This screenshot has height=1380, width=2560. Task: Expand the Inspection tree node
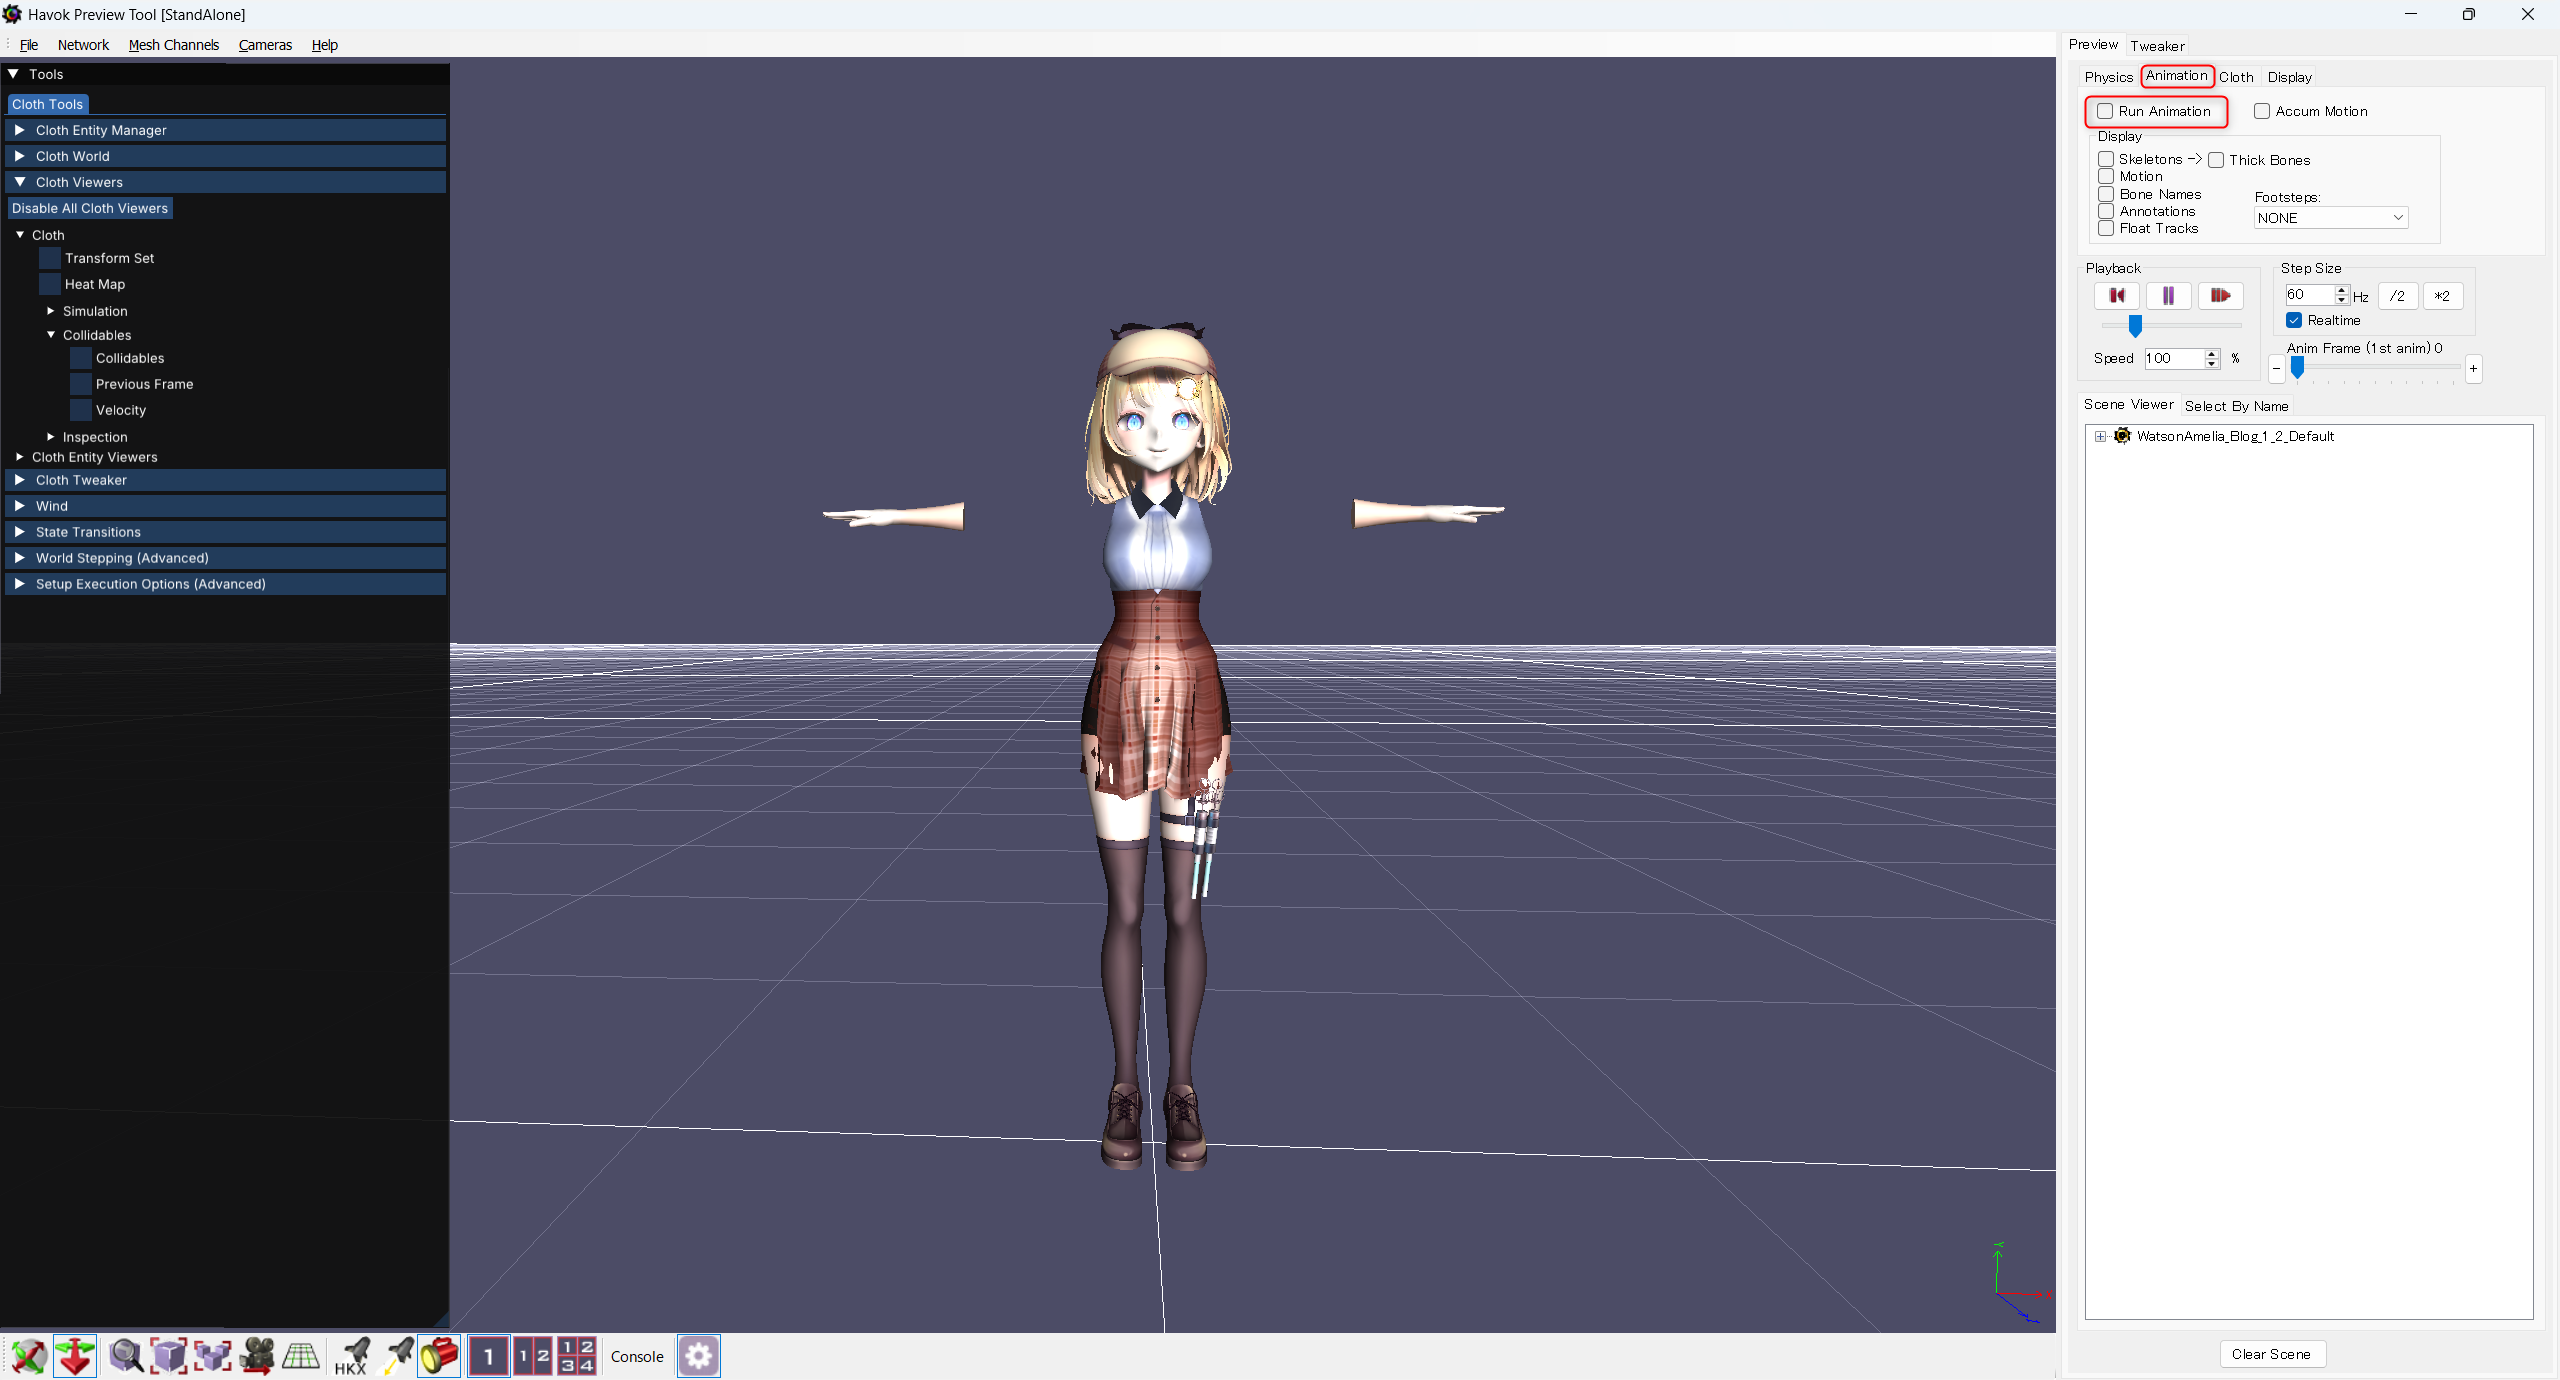(51, 437)
